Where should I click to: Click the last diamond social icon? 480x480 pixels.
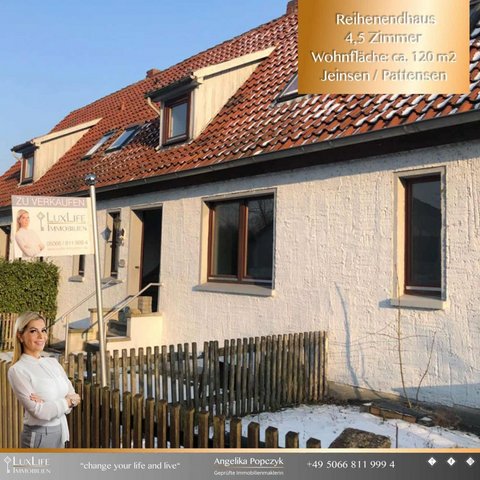click(x=470, y=461)
